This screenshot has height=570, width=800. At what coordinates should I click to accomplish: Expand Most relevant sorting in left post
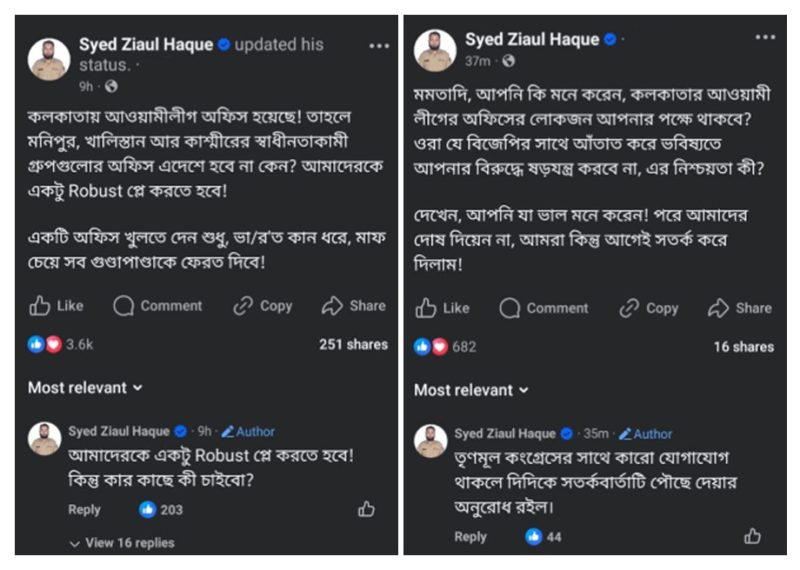pyautogui.click(x=85, y=387)
